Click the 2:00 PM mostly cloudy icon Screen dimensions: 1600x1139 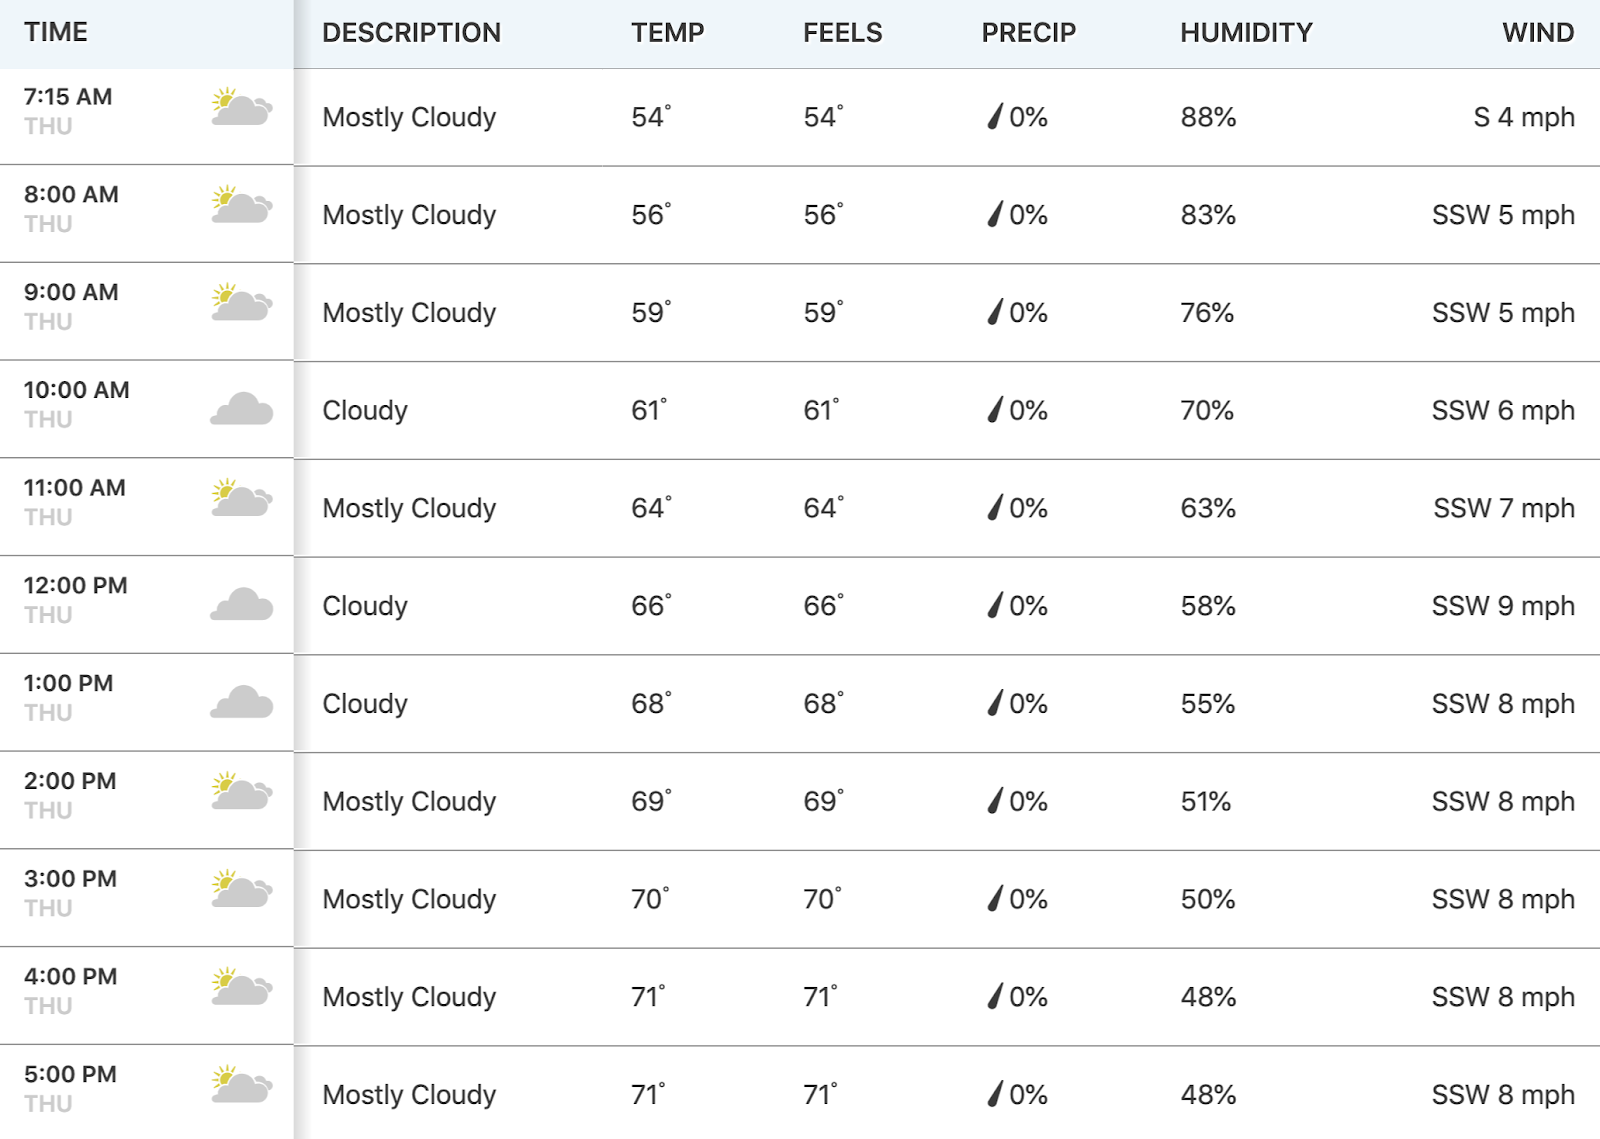pyautogui.click(x=241, y=791)
